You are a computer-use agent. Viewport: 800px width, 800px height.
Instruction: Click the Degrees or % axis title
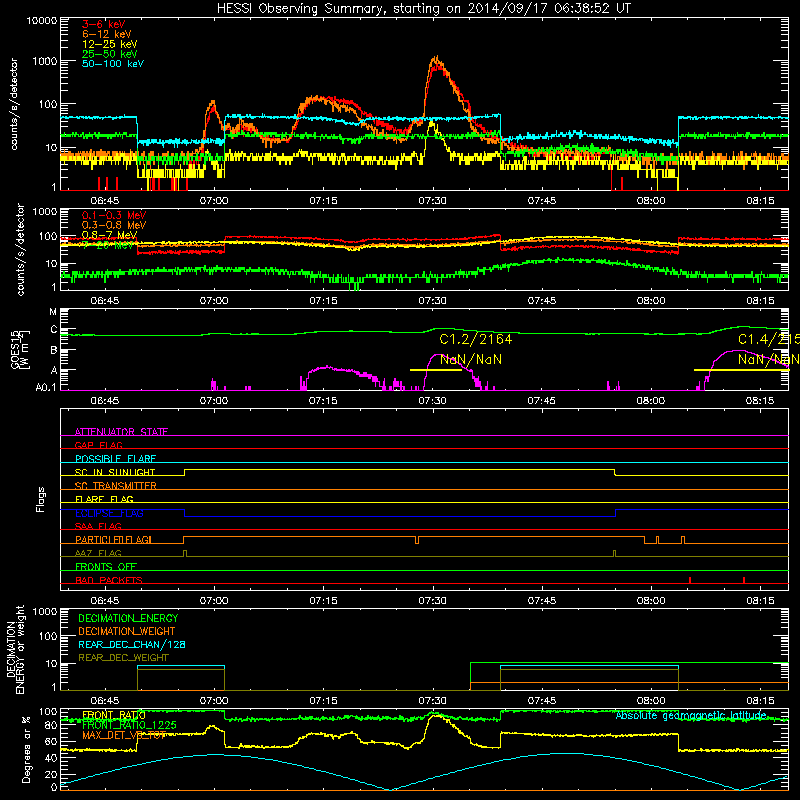[x=26, y=749]
